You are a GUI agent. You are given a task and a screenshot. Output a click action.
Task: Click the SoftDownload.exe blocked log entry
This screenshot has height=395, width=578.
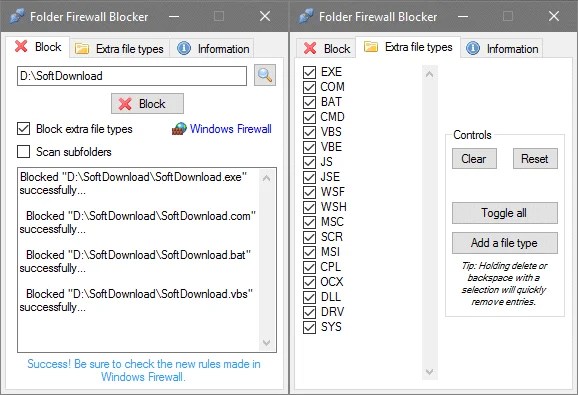coord(133,183)
